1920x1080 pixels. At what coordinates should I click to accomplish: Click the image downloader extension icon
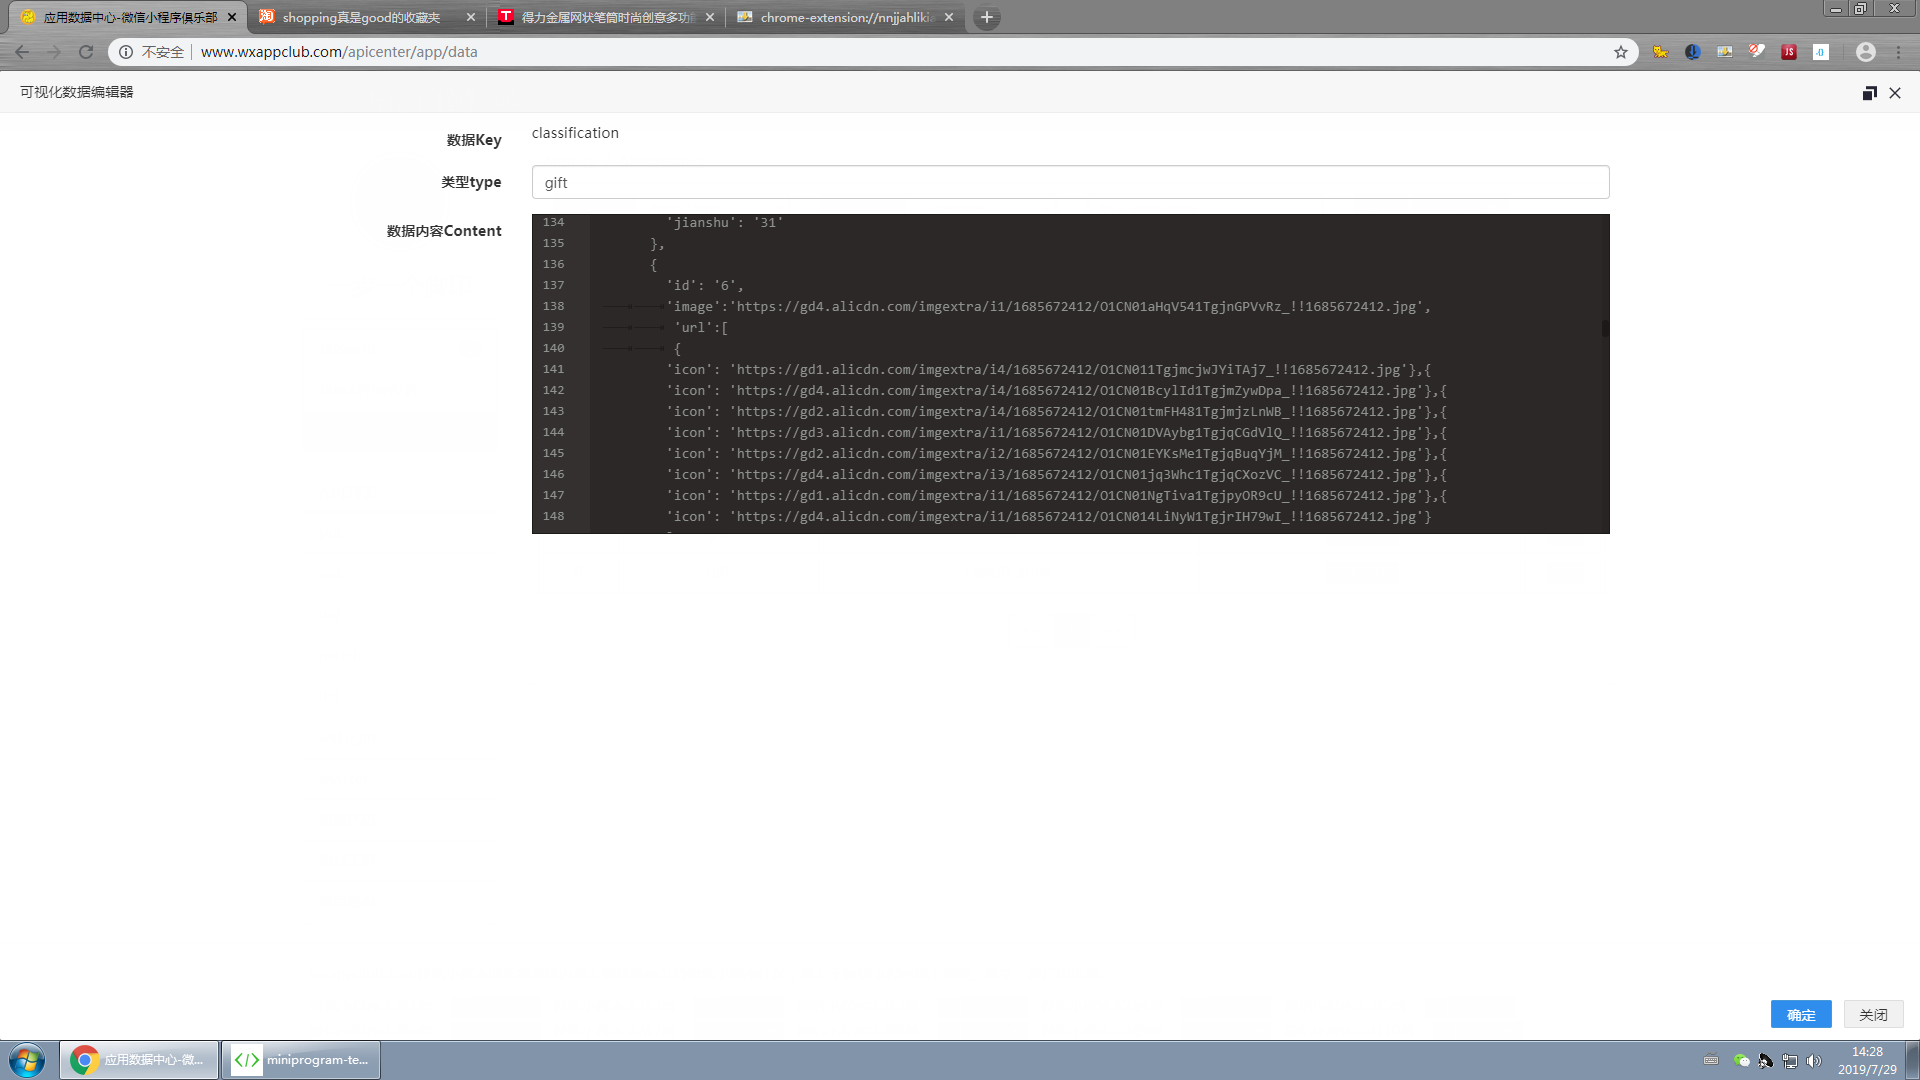tap(1724, 52)
